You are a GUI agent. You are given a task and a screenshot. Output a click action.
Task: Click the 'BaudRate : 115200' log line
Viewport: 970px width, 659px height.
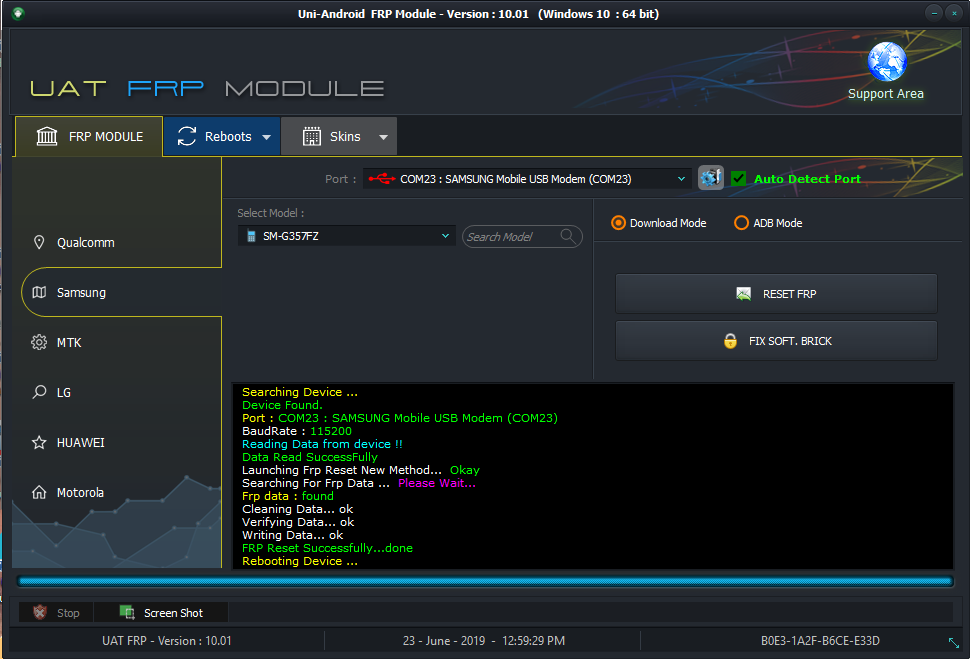tap(296, 431)
